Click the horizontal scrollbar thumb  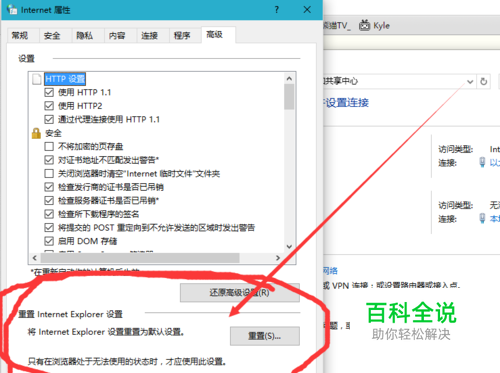[x=140, y=258]
